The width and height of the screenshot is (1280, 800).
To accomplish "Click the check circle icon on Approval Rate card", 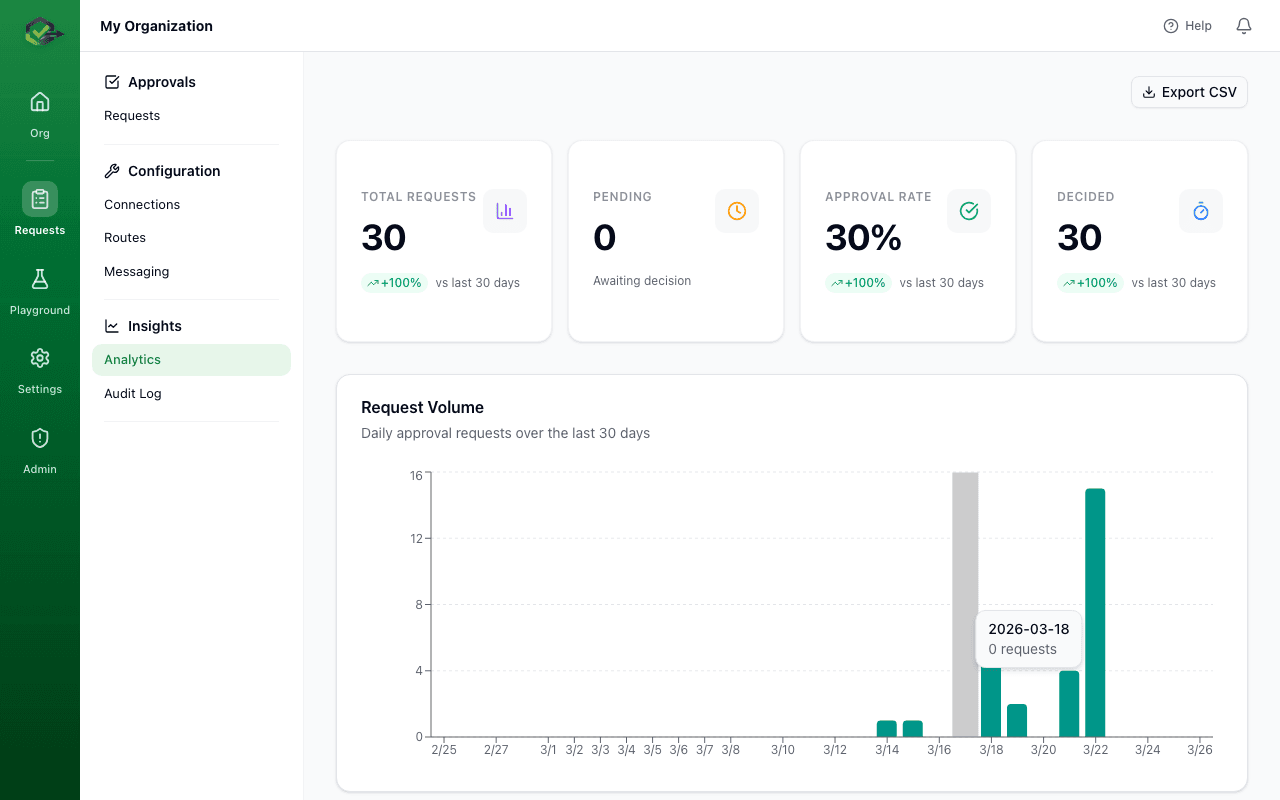I will click(968, 210).
